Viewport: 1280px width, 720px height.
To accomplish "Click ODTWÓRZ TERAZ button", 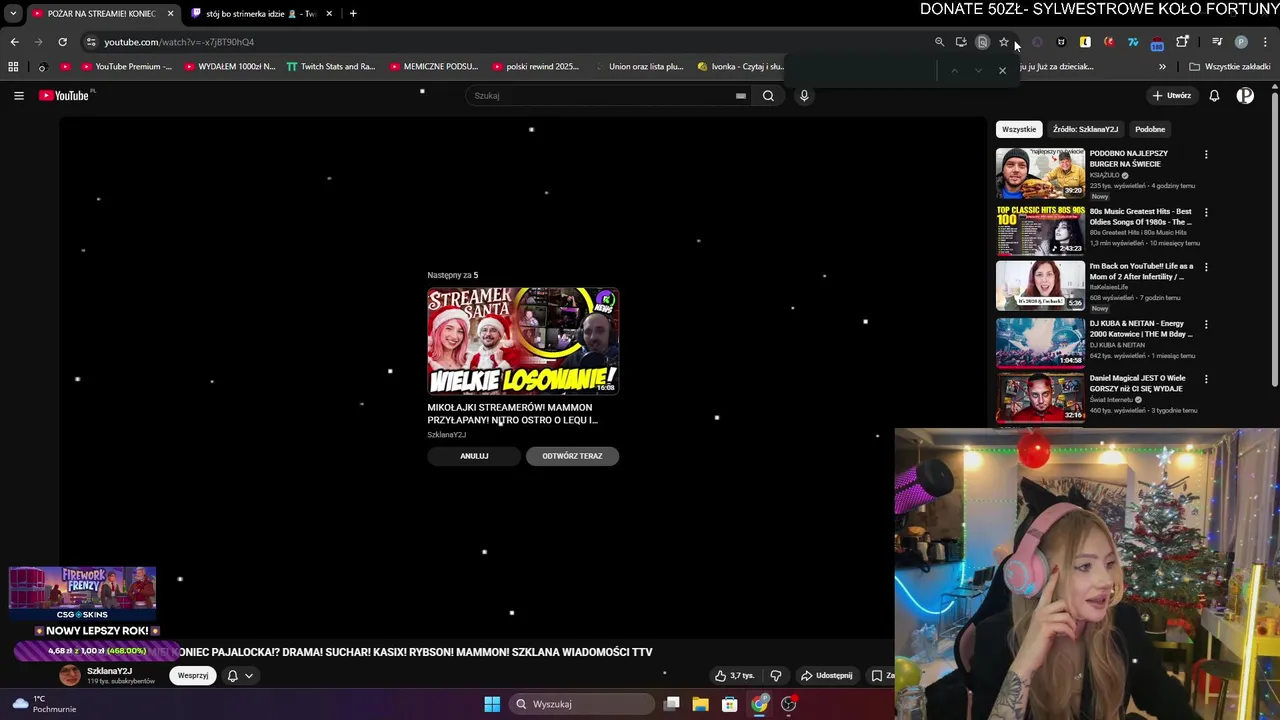I will [x=572, y=456].
